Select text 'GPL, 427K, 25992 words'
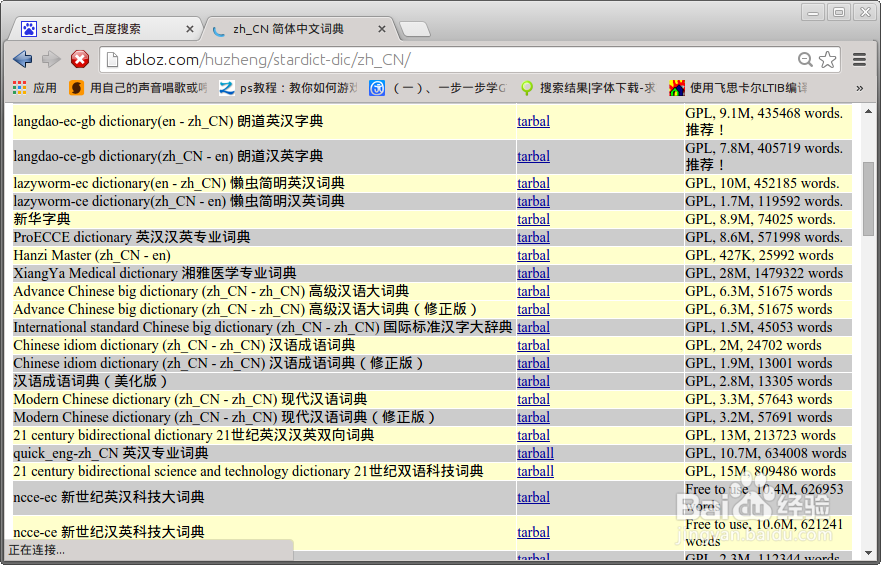881x565 pixels. click(760, 255)
